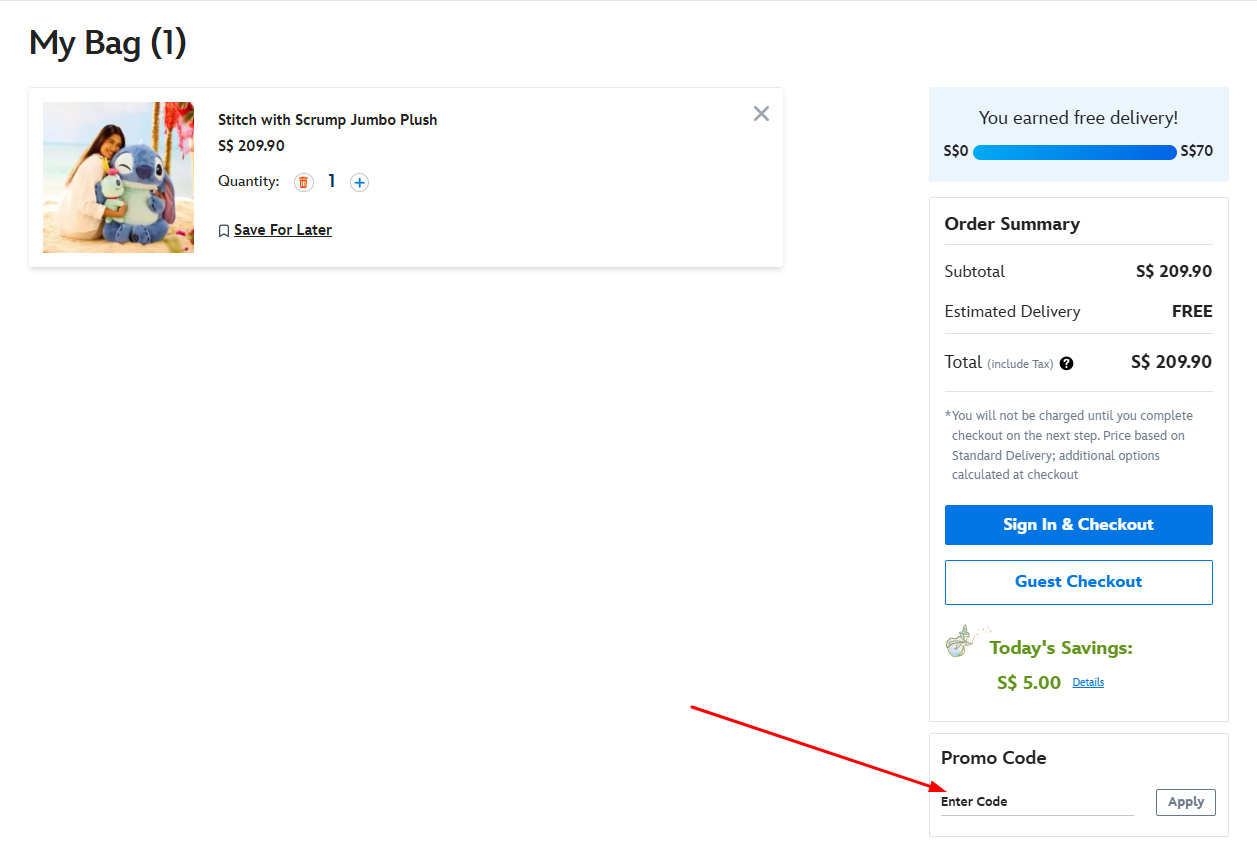Viewport: 1257px width, 859px height.
Task: Select the trash can inside Quantity controls
Action: click(x=303, y=182)
